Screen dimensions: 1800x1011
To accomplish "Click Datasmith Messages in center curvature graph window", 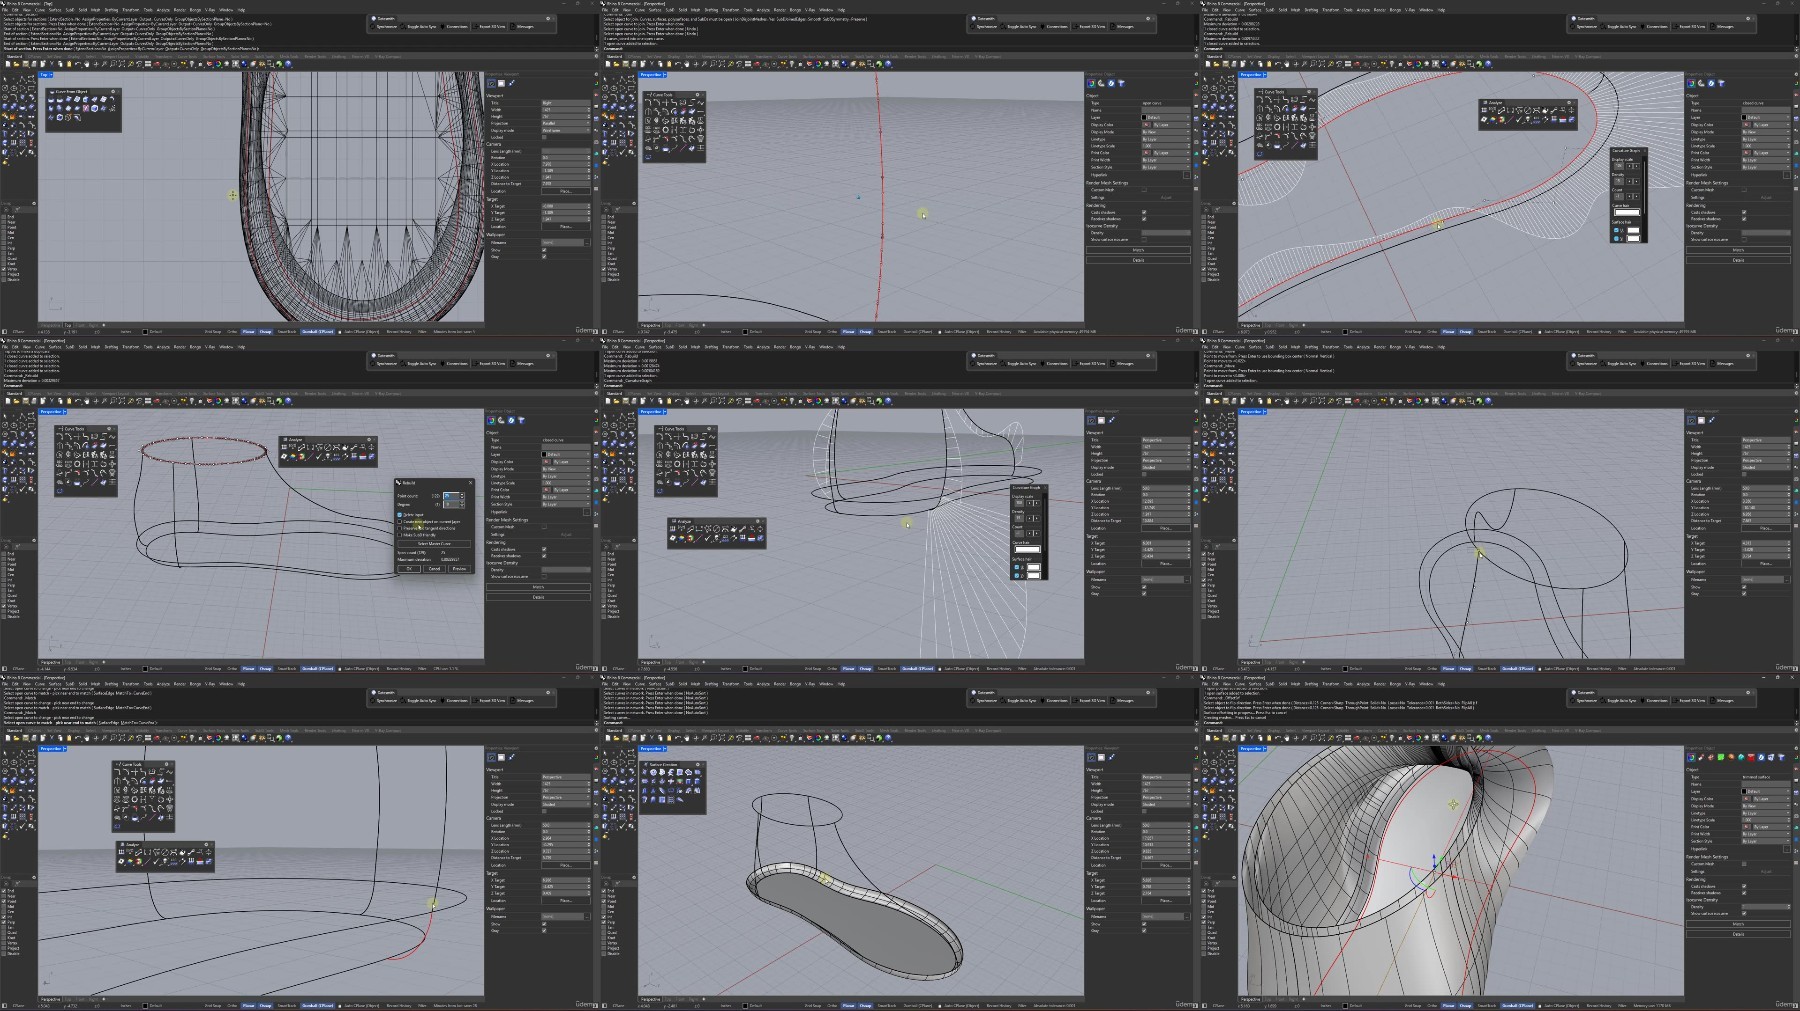I will (x=1121, y=364).
